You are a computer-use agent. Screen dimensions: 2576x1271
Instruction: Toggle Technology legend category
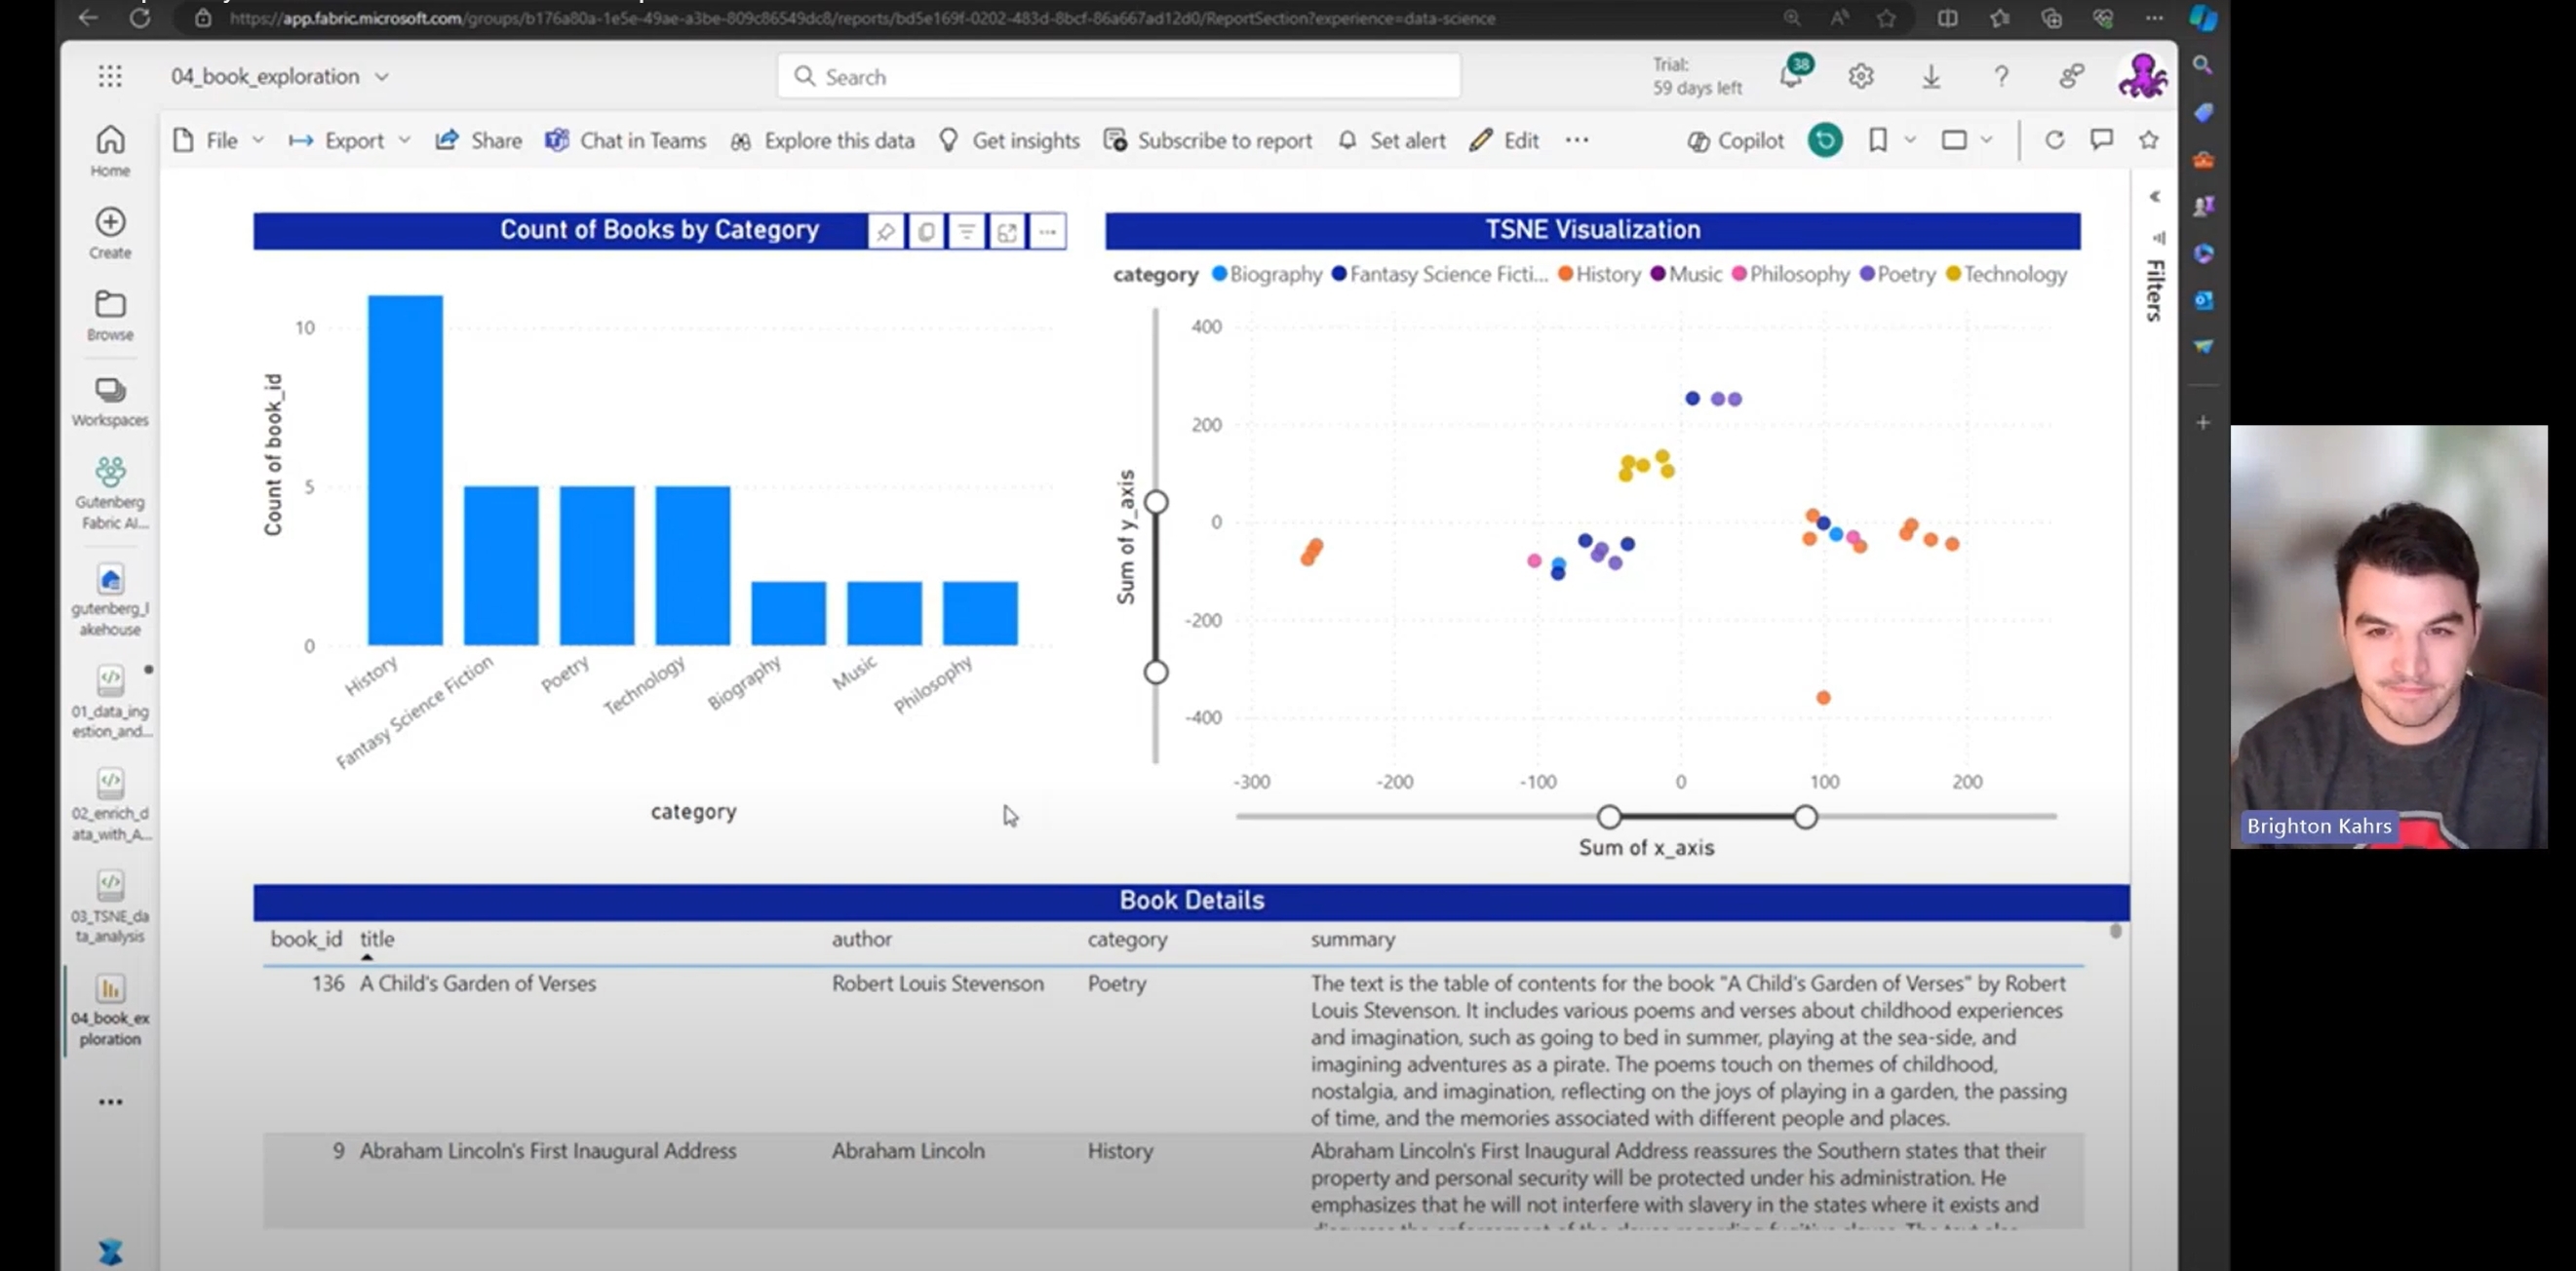(2006, 274)
